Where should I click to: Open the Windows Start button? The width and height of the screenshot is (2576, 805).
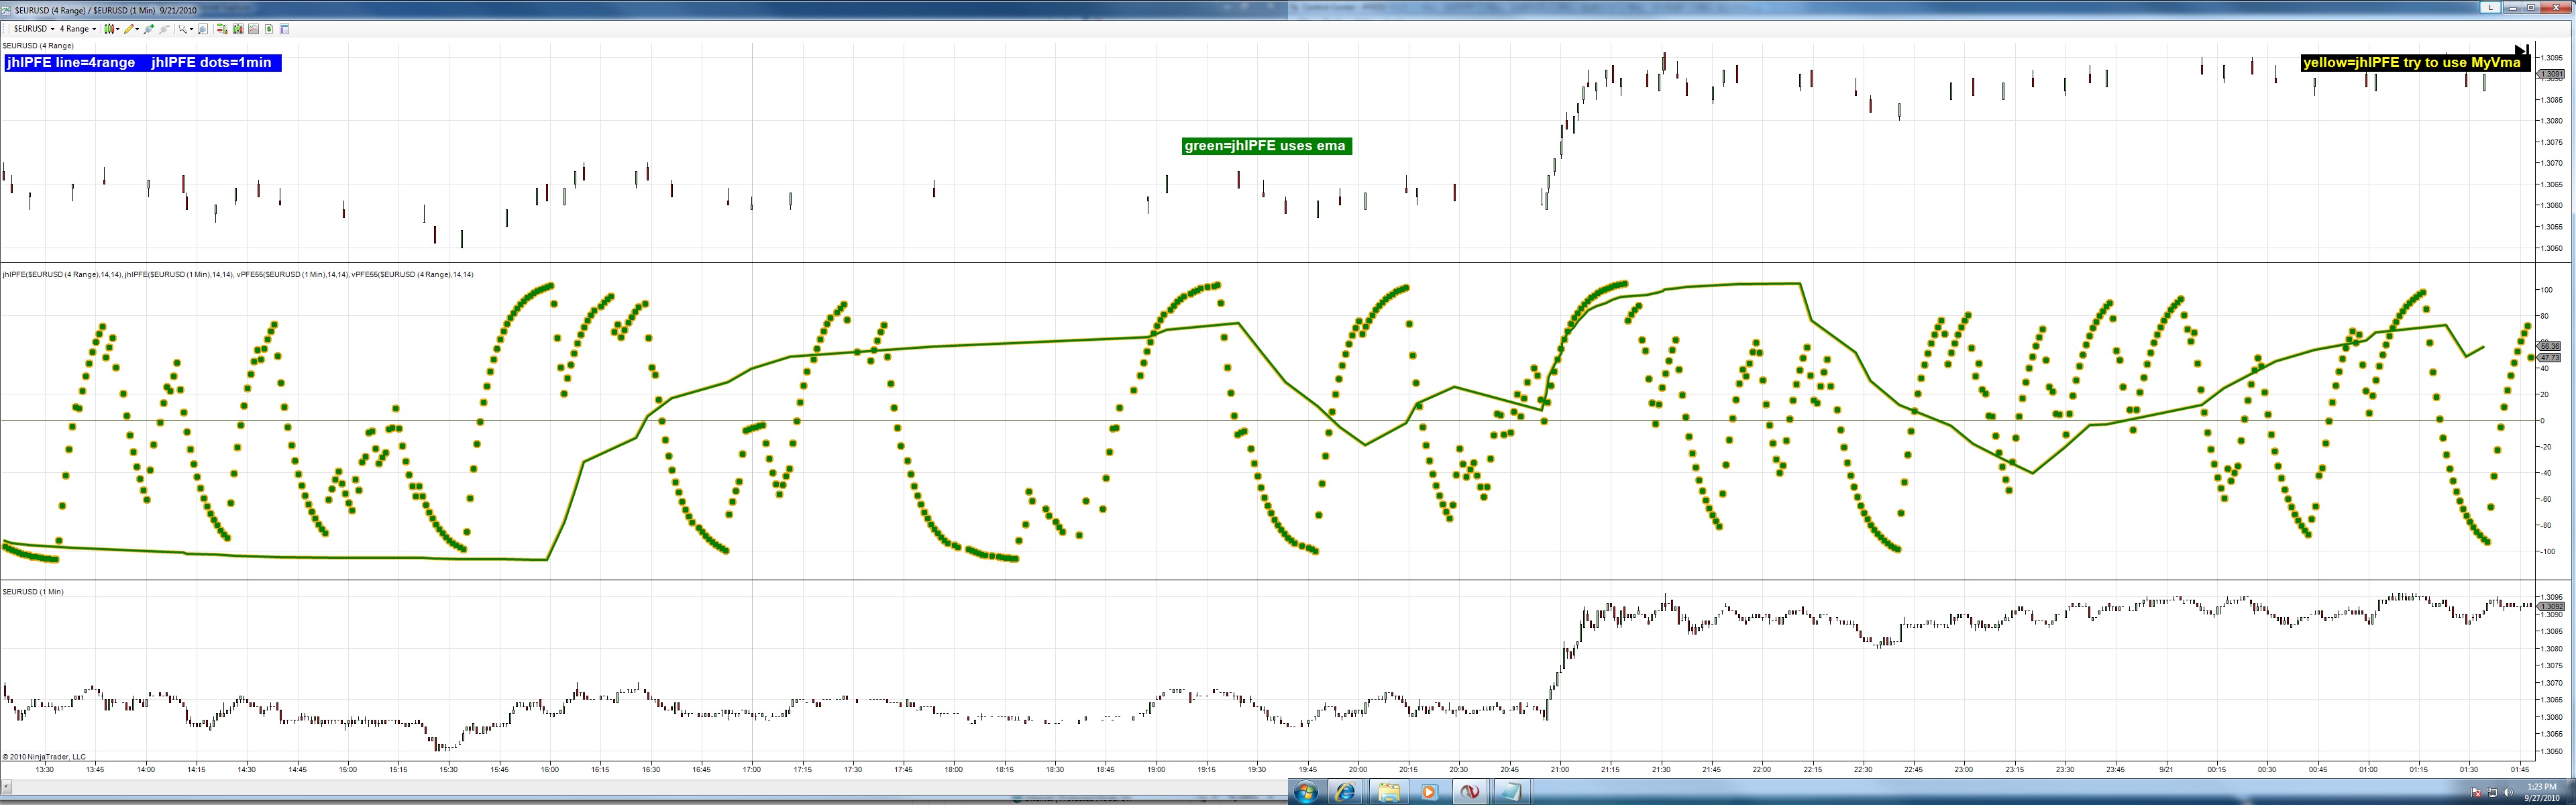(1306, 793)
